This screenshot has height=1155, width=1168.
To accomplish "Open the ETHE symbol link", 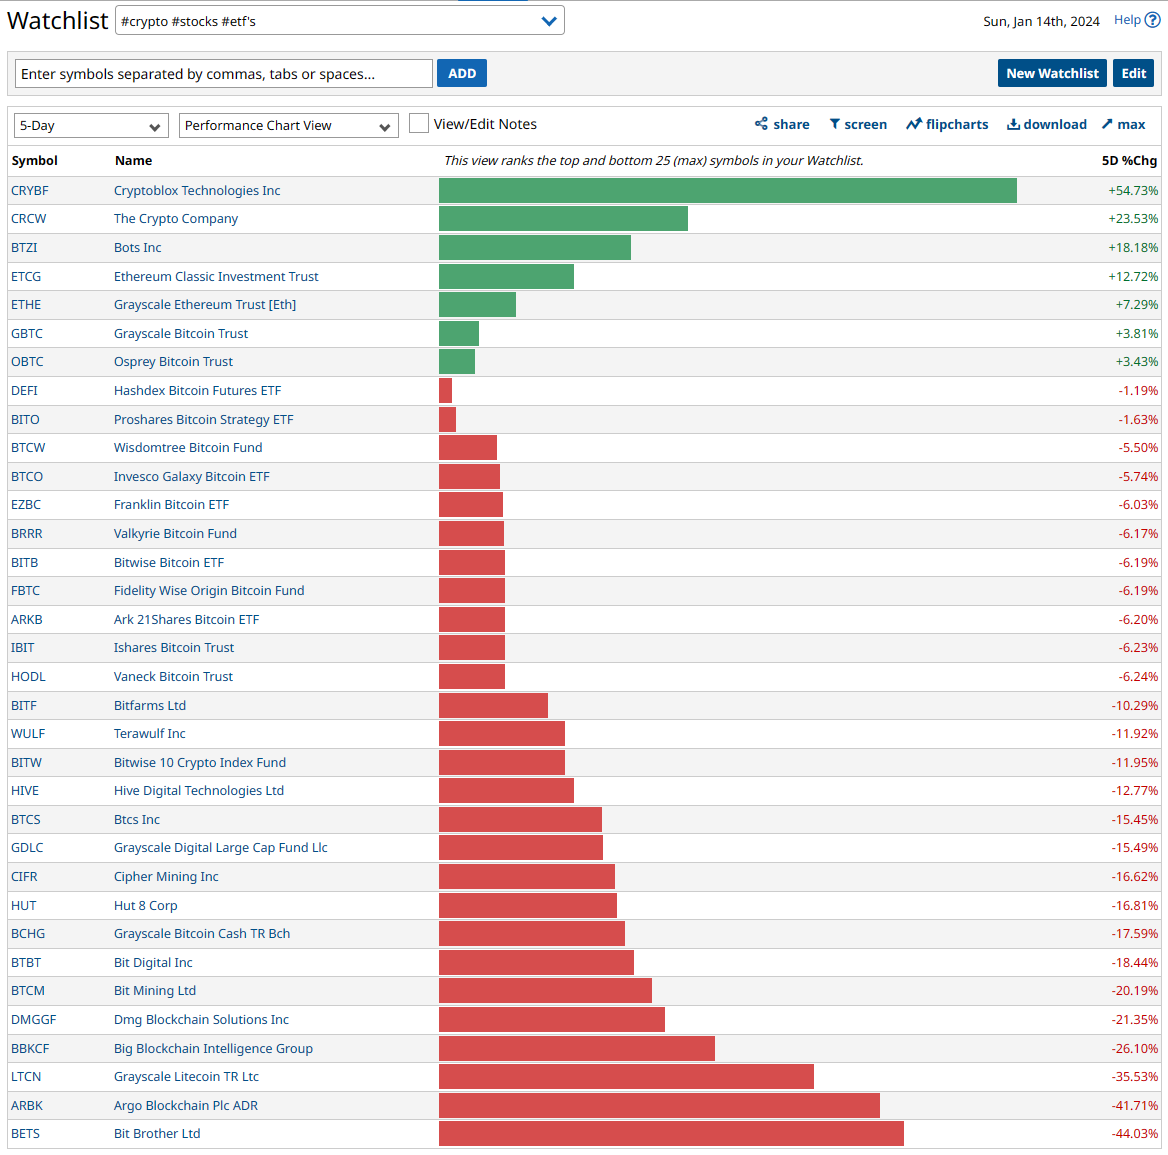I will [26, 305].
